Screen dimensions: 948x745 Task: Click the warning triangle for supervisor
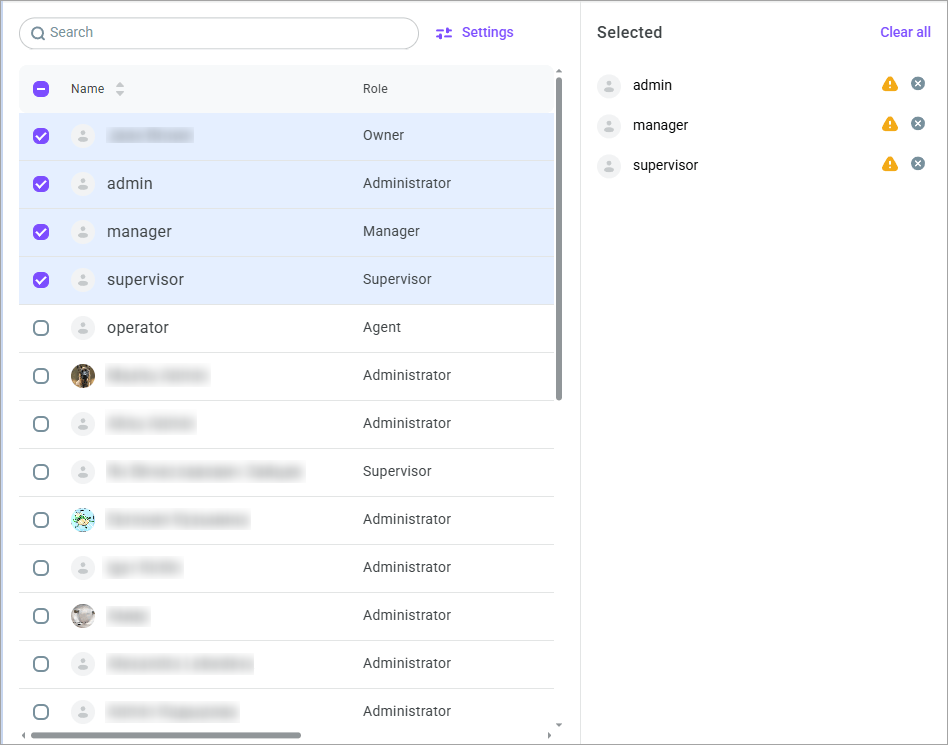[x=889, y=164]
